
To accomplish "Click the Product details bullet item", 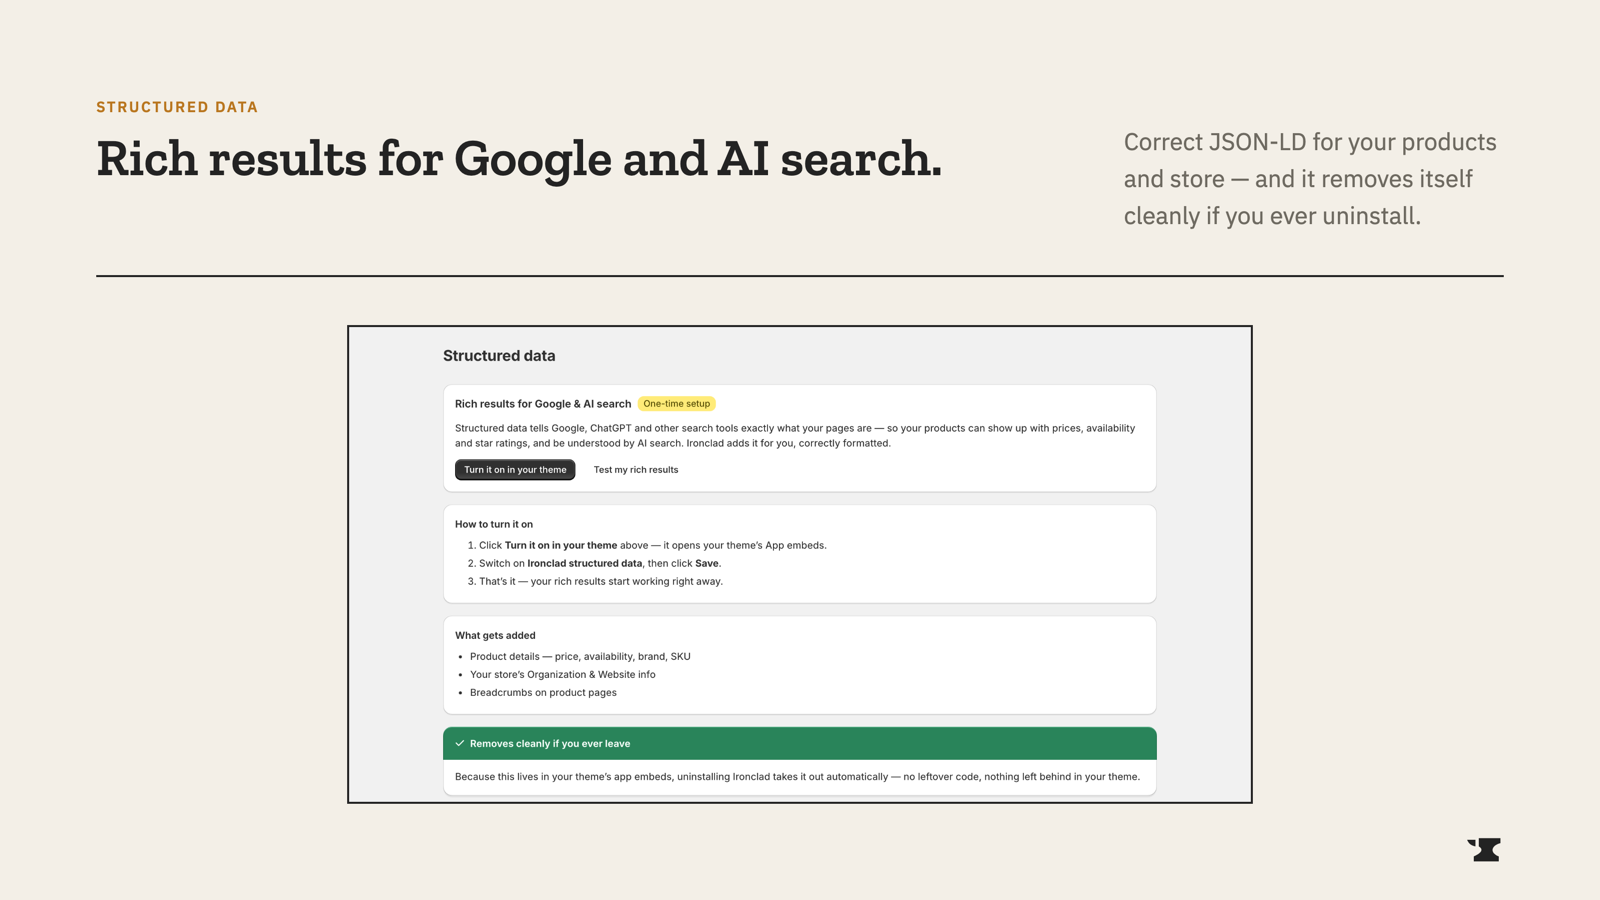I will pos(580,656).
